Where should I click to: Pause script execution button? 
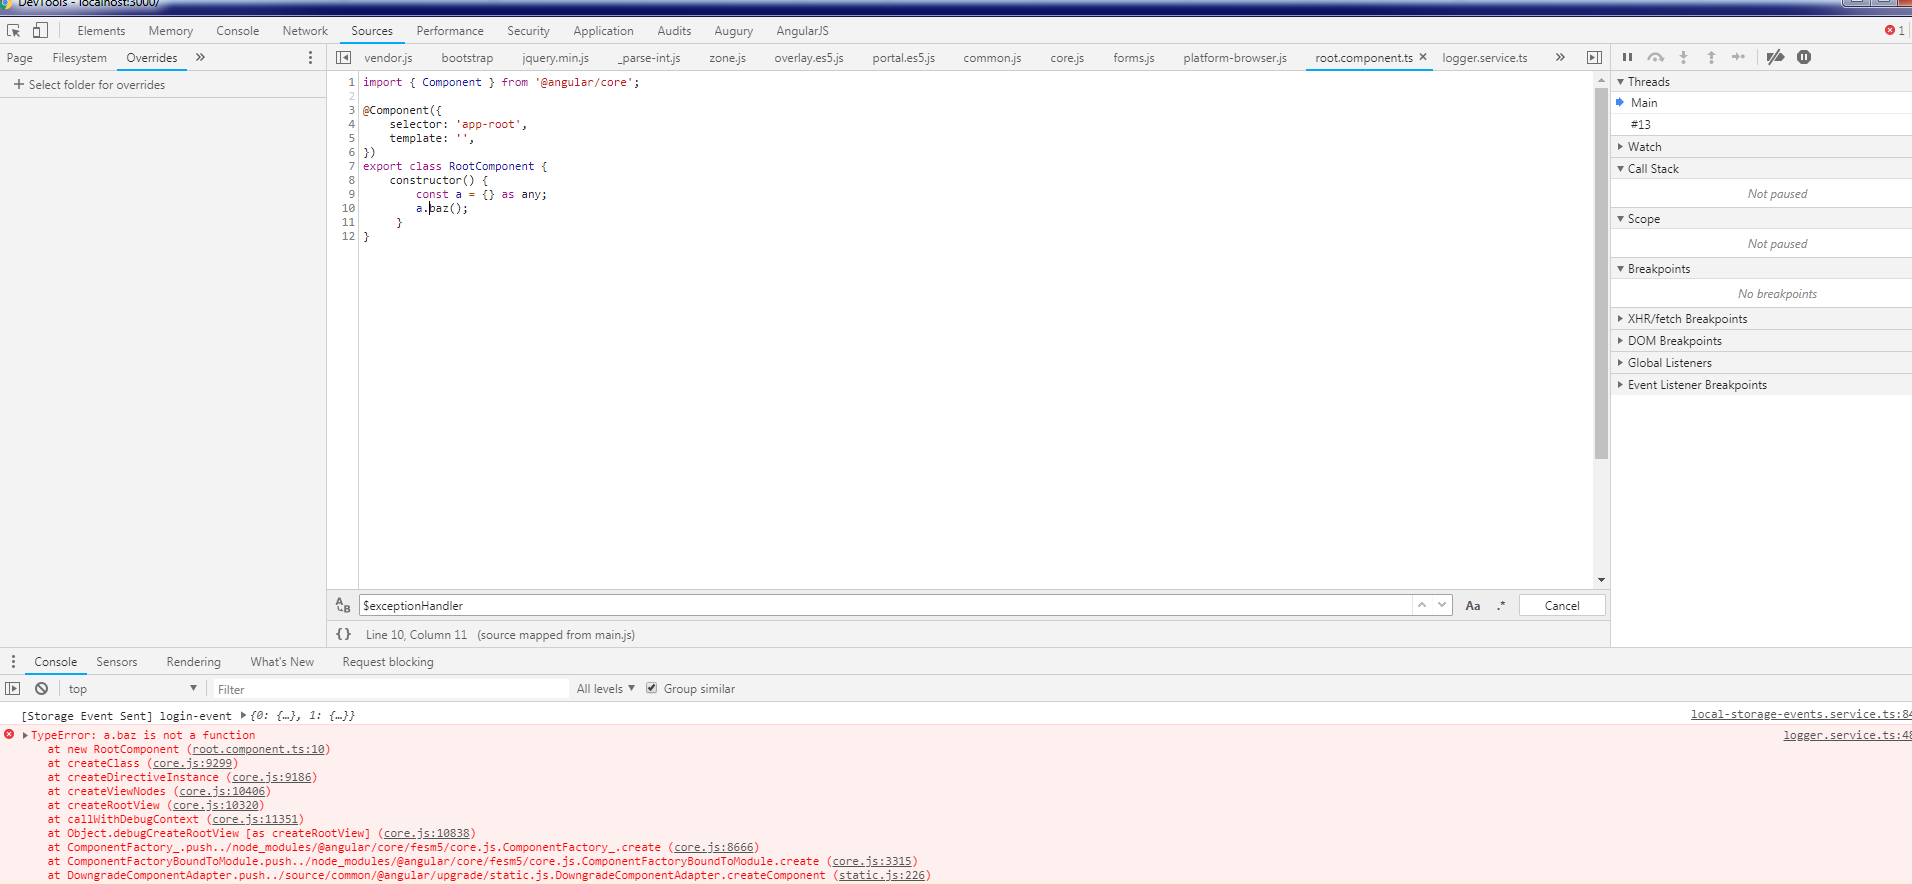tap(1627, 57)
